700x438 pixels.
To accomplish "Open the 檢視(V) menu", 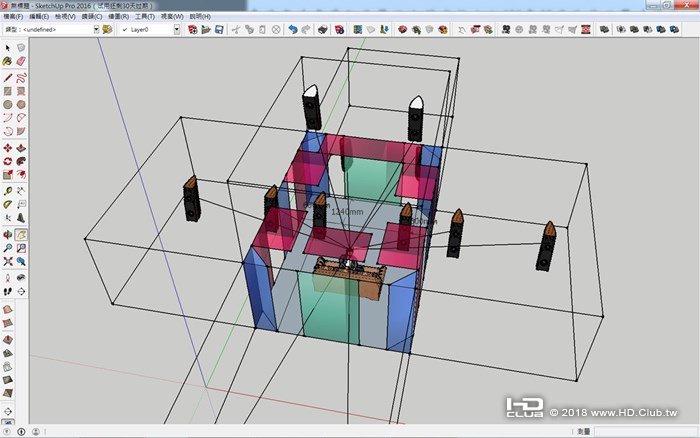I will (65, 17).
